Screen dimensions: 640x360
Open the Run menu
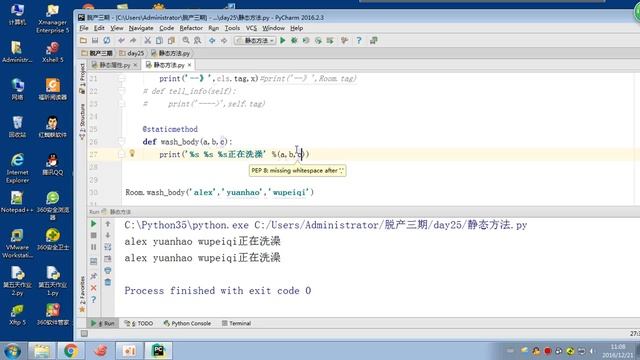[x=213, y=28]
